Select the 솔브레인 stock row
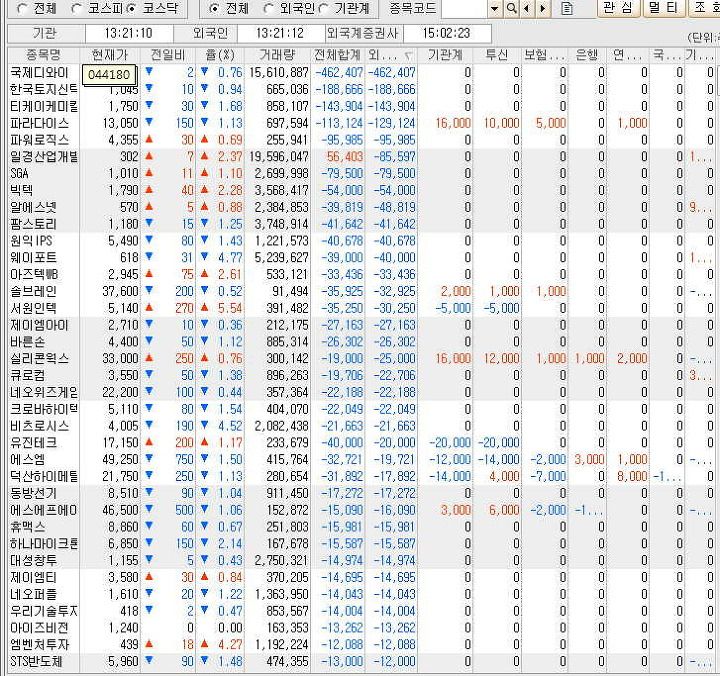The height and width of the screenshot is (676, 720). [x=360, y=291]
